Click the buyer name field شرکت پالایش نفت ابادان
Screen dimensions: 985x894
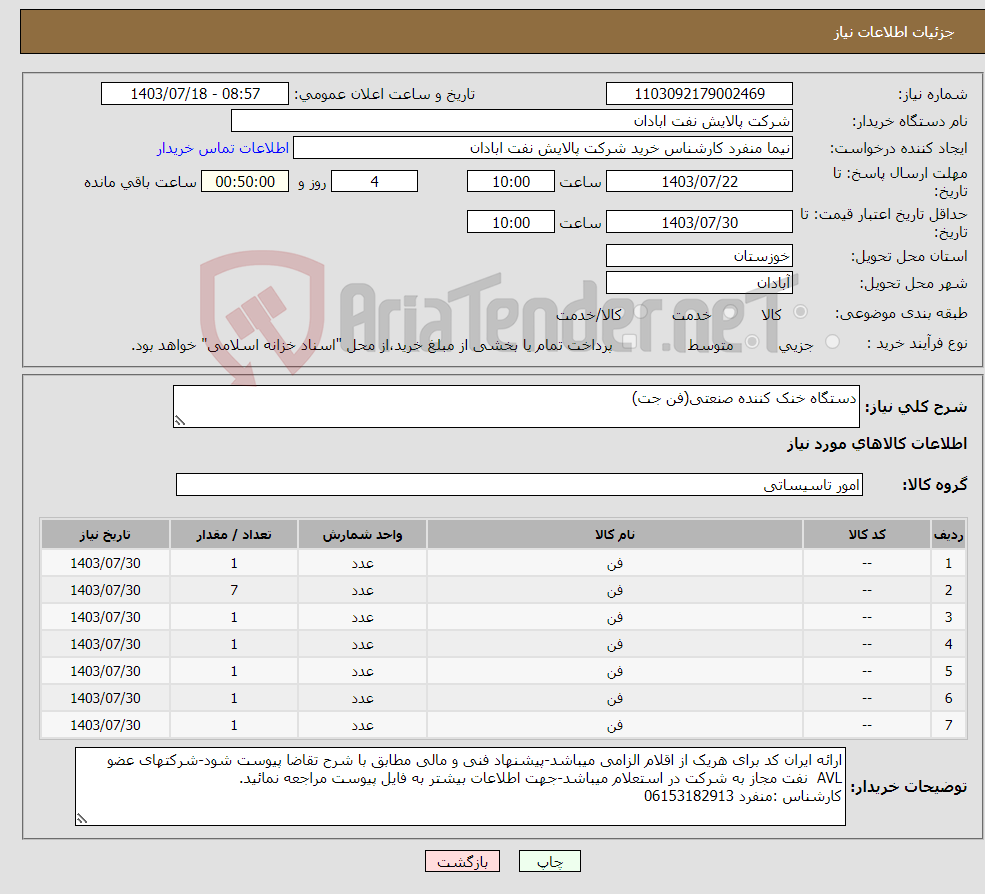(x=511, y=121)
